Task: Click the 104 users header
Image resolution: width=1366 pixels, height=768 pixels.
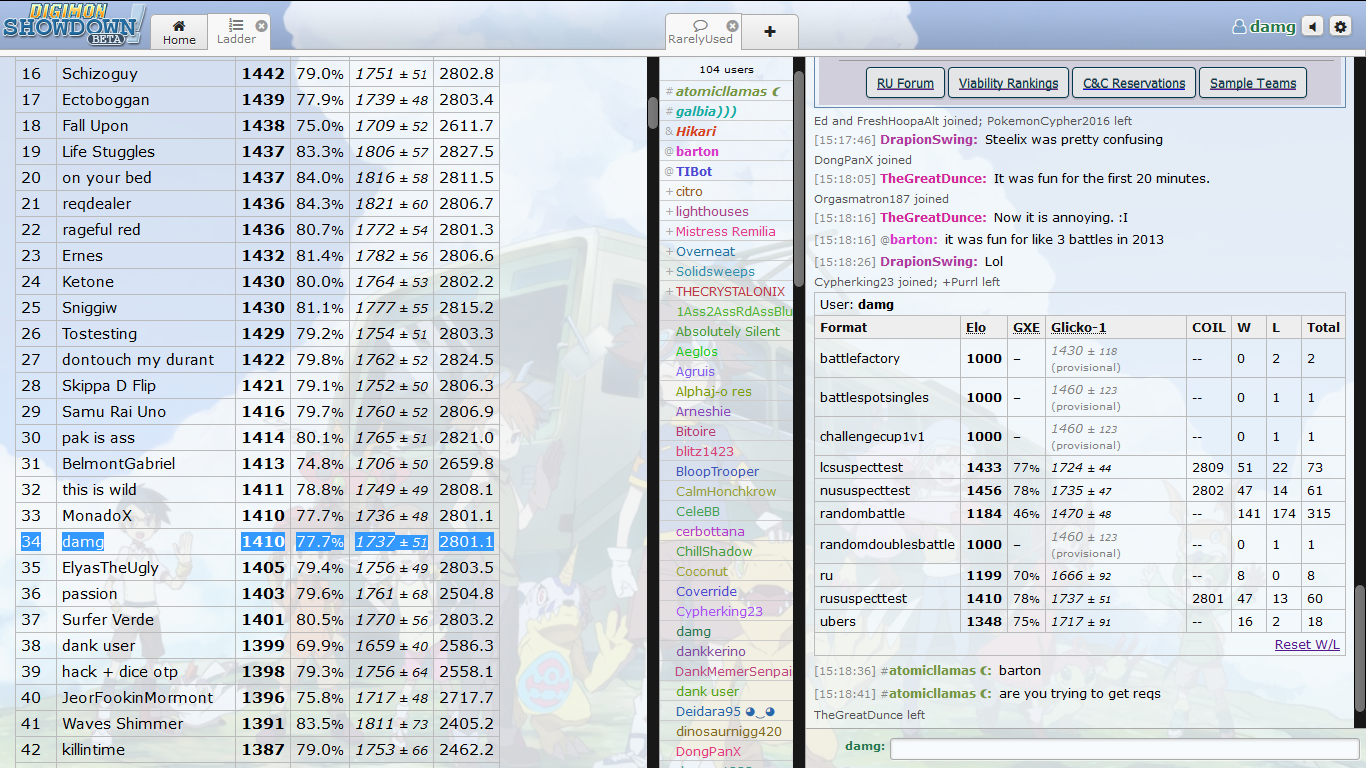Action: click(726, 70)
